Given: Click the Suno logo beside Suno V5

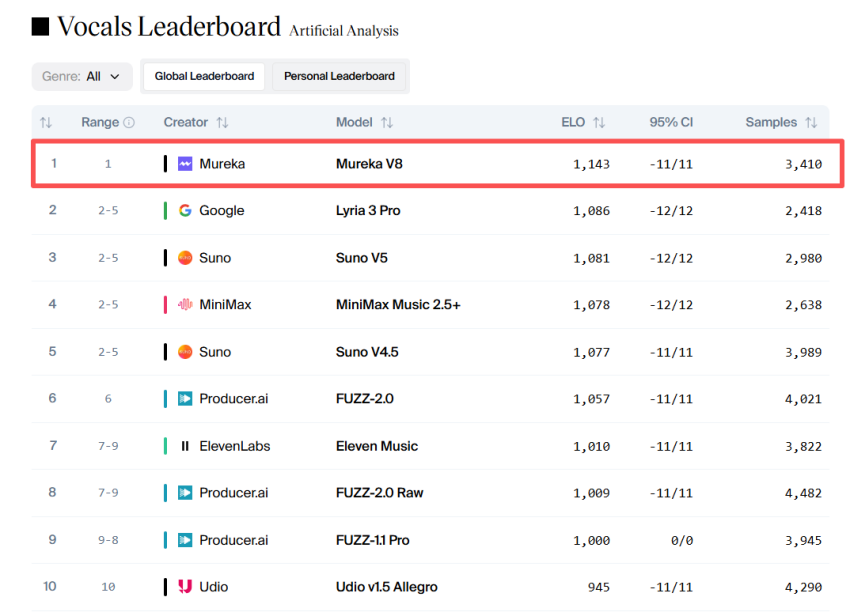Looking at the screenshot, I should tap(185, 258).
